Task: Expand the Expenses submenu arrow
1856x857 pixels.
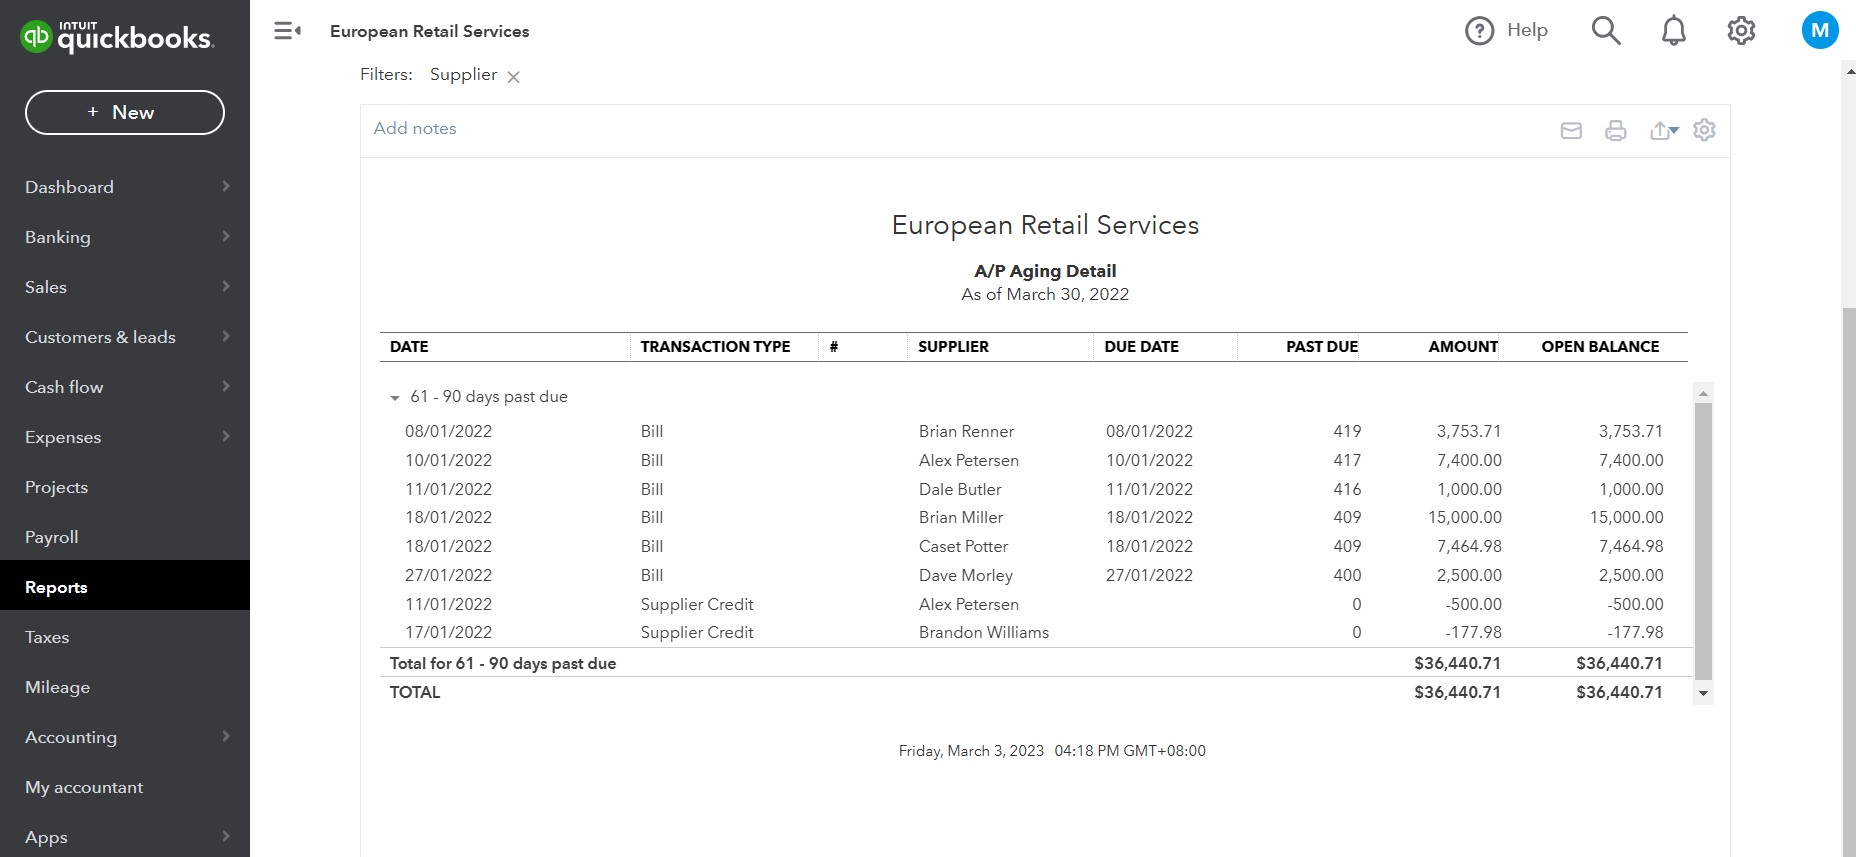Action: pyautogui.click(x=226, y=437)
